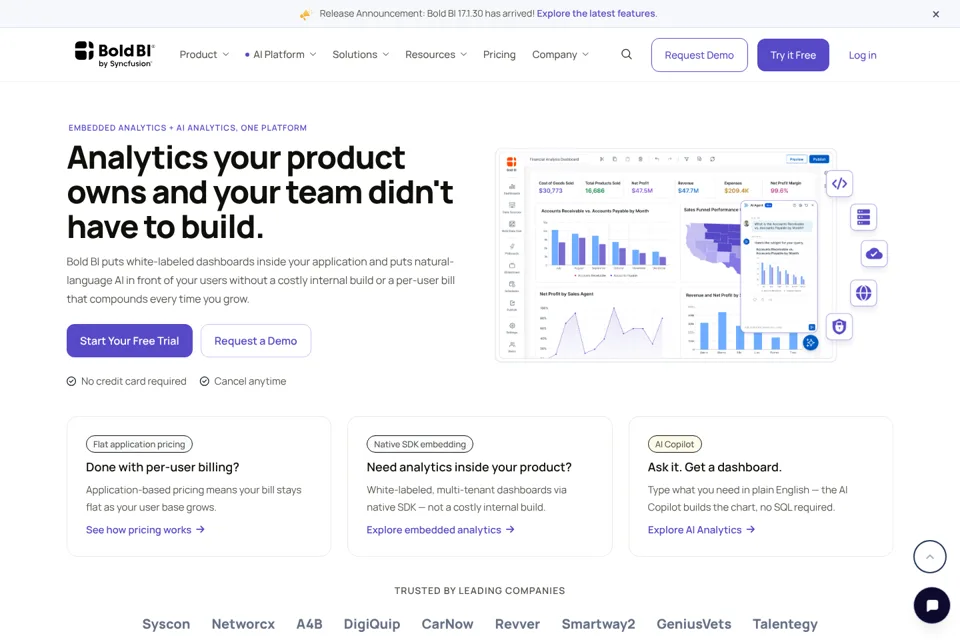The width and height of the screenshot is (960, 640).
Task: Click arrow next to See how pricing works
Action: click(200, 530)
